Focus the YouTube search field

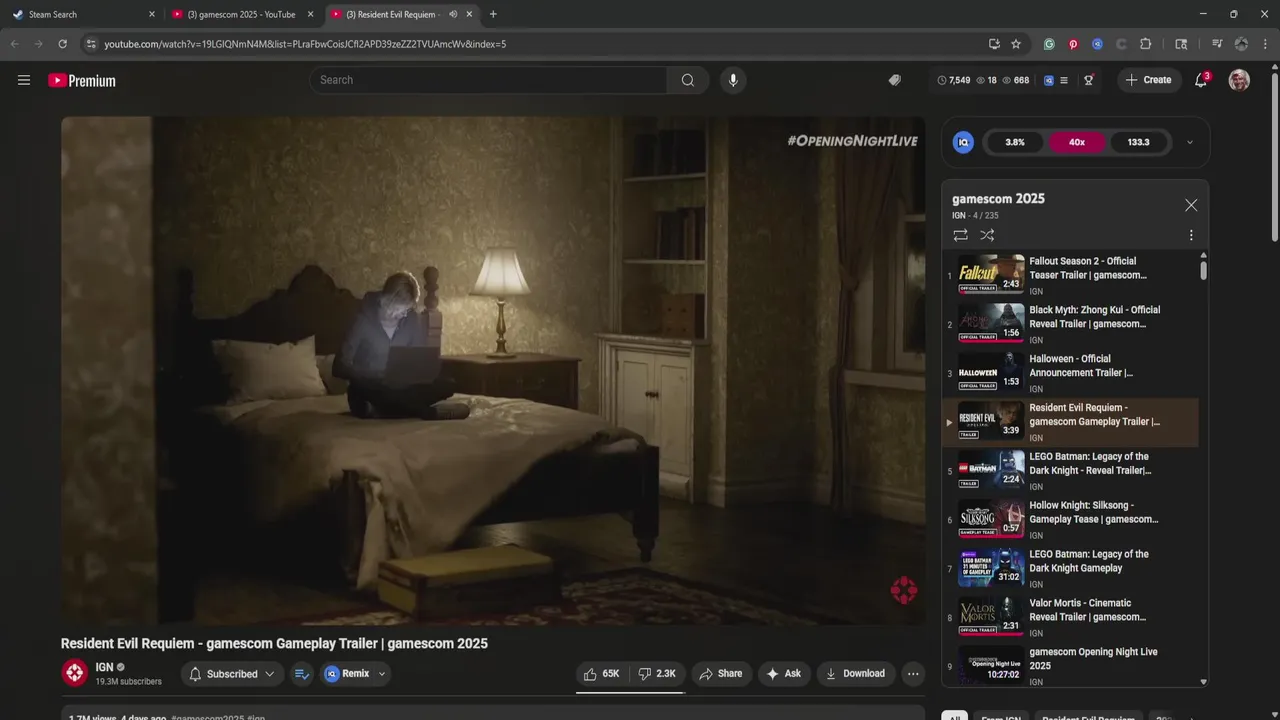click(x=489, y=80)
